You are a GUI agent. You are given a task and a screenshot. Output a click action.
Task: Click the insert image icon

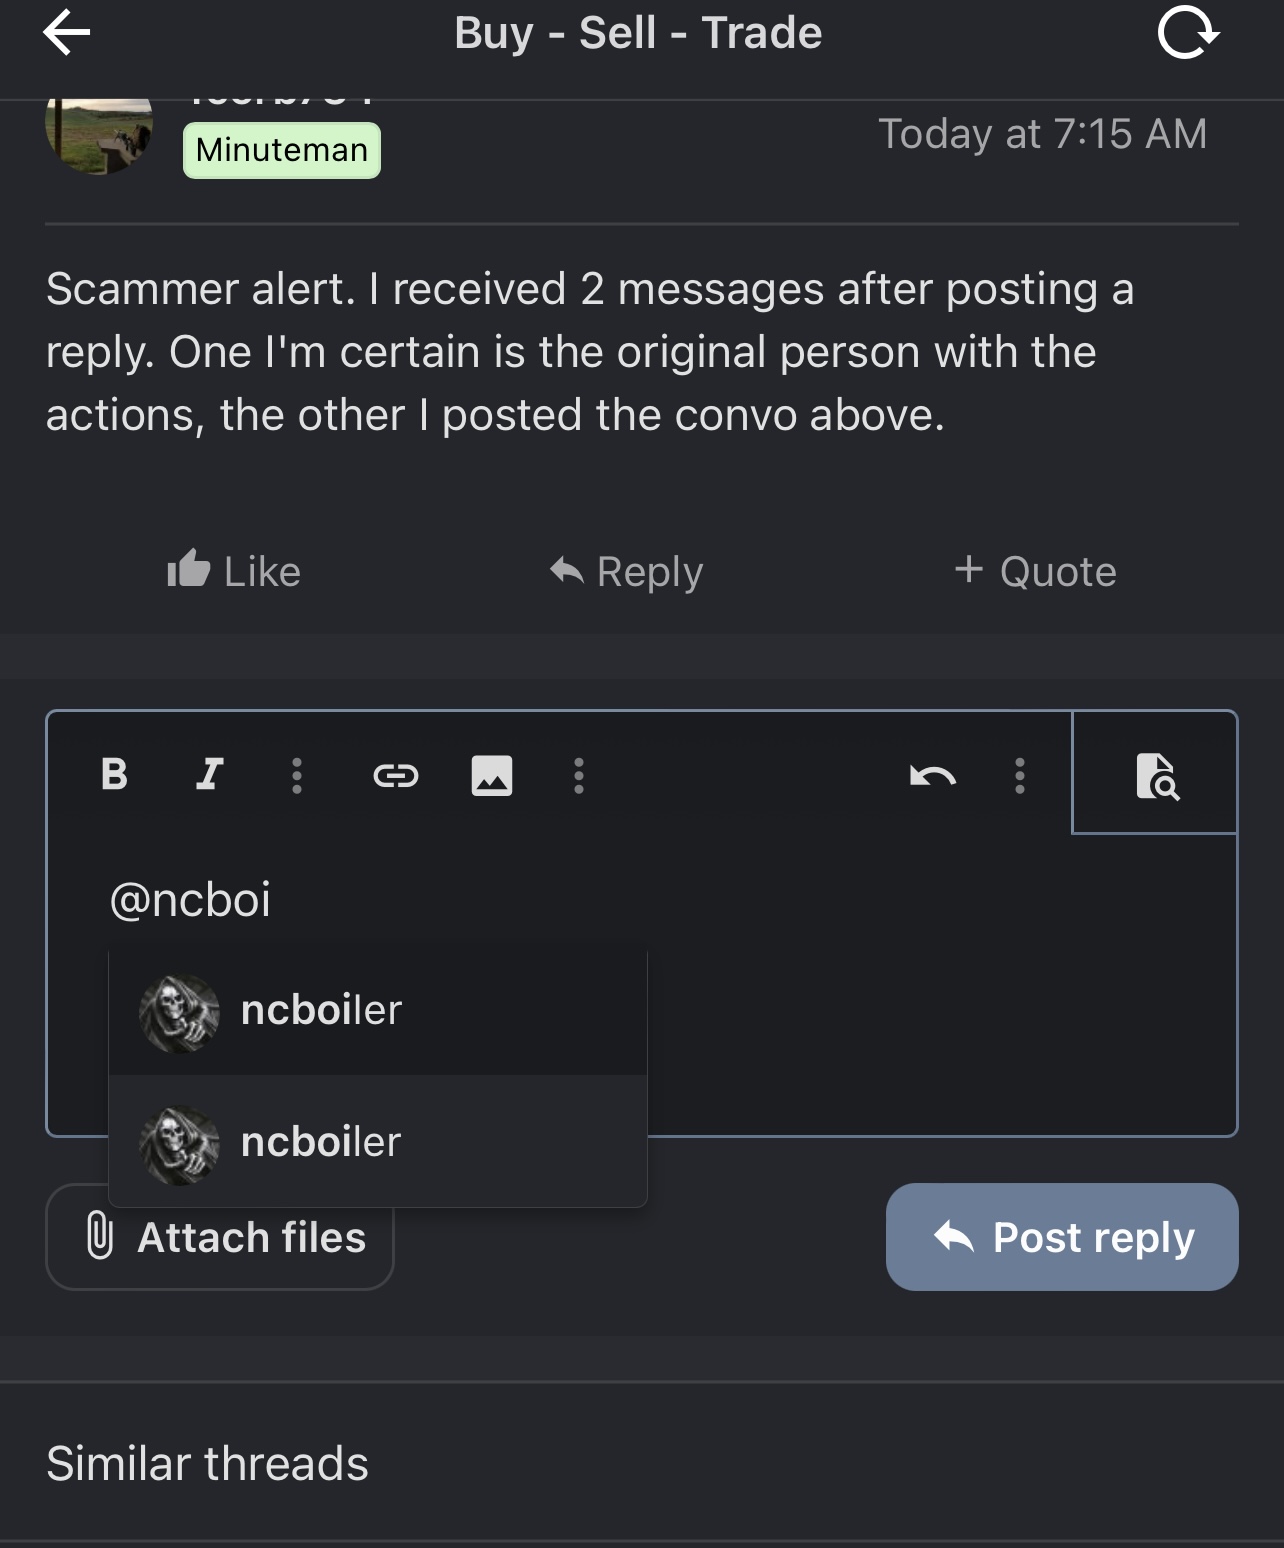[x=492, y=775]
